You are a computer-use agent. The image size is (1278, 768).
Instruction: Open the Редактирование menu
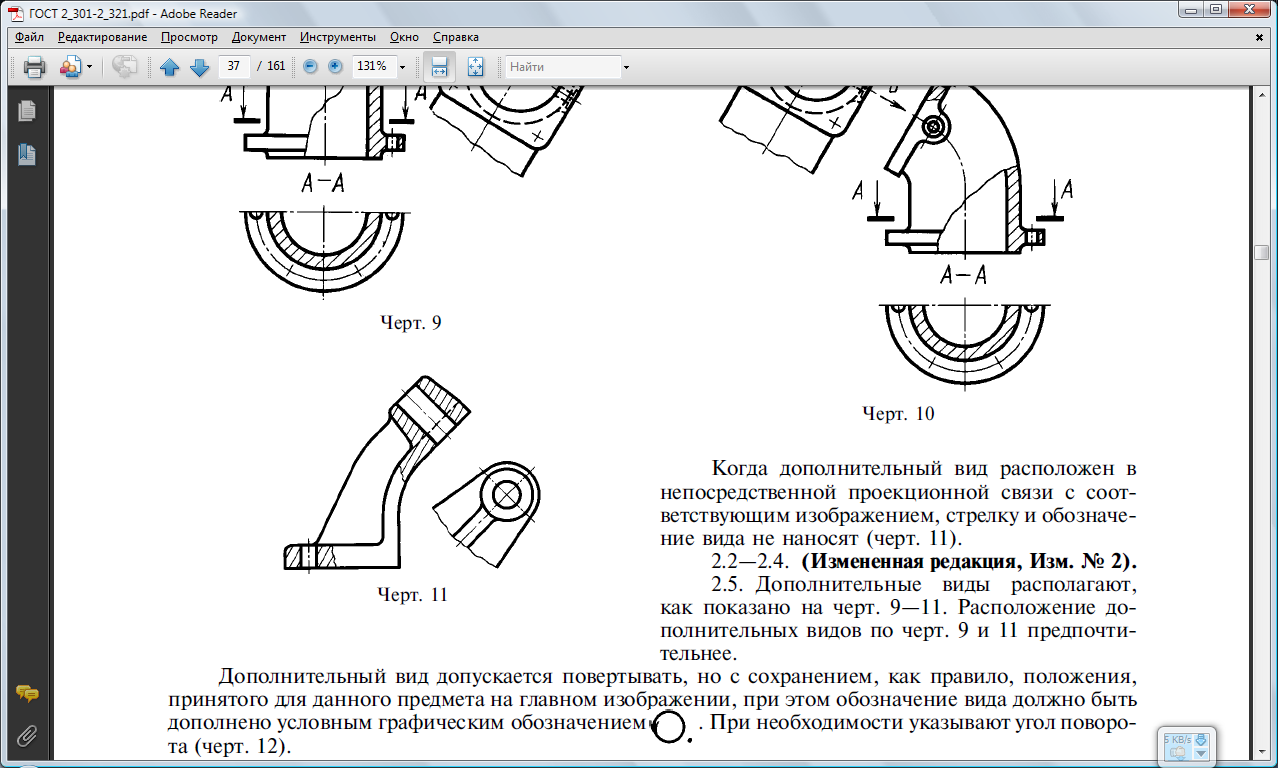[102, 37]
